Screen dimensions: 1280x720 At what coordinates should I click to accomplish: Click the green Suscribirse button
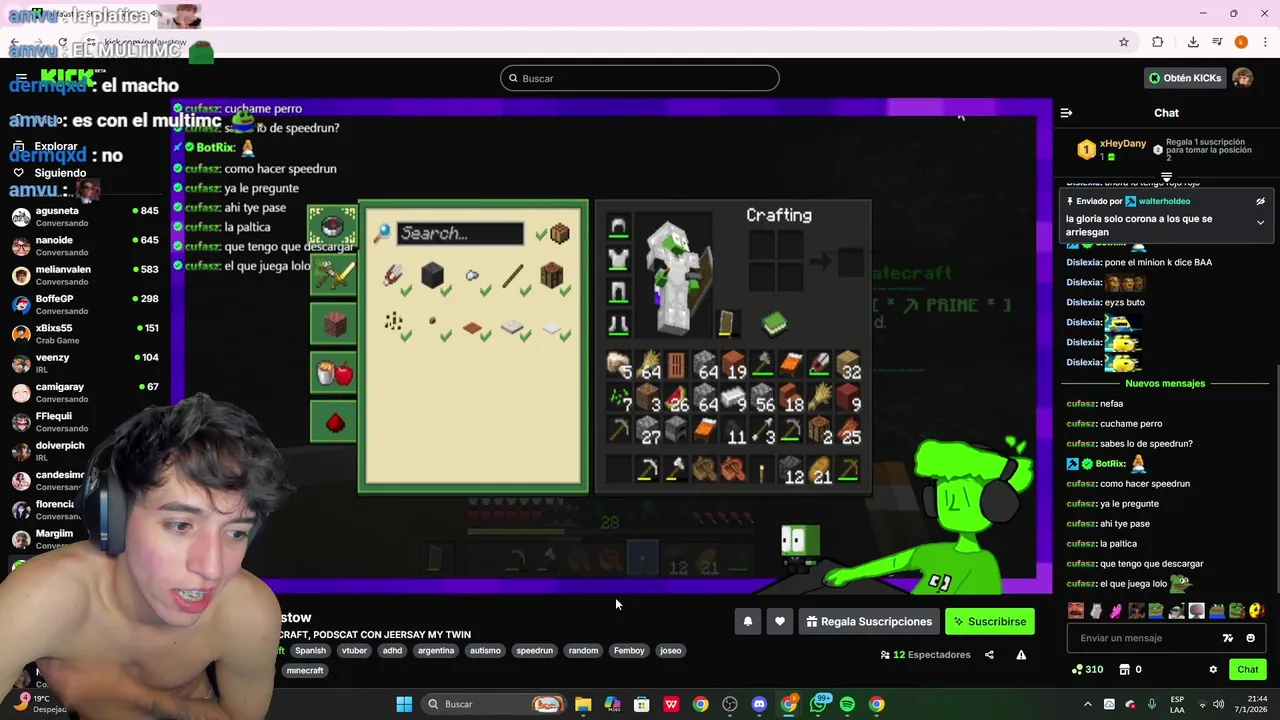990,622
